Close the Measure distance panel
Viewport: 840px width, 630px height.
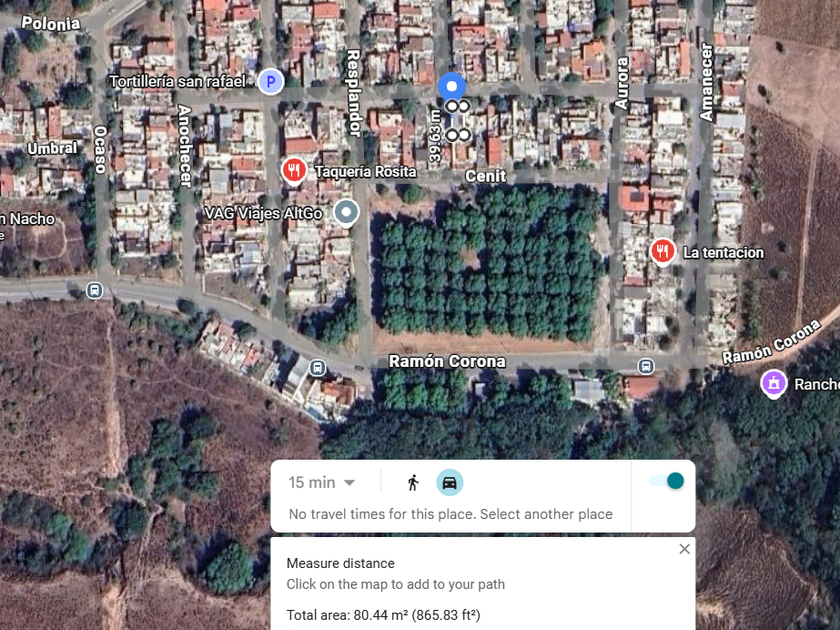coord(684,549)
